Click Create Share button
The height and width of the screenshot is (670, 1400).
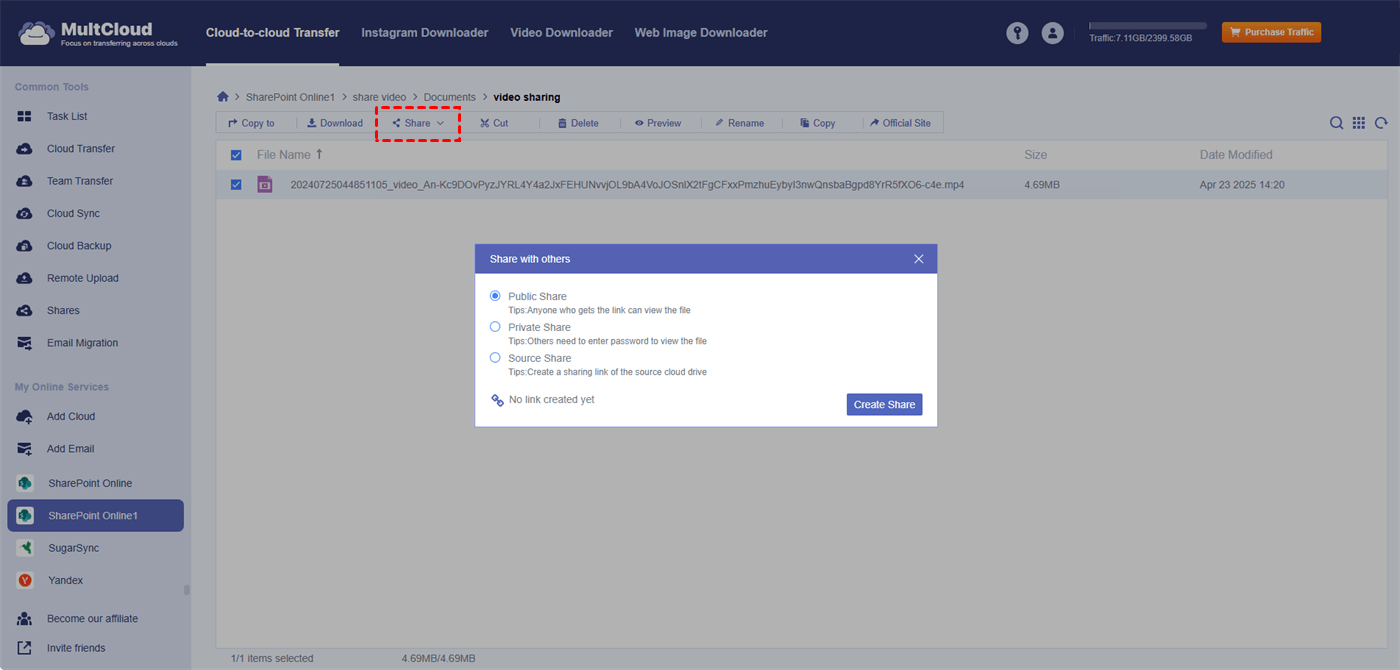point(884,404)
